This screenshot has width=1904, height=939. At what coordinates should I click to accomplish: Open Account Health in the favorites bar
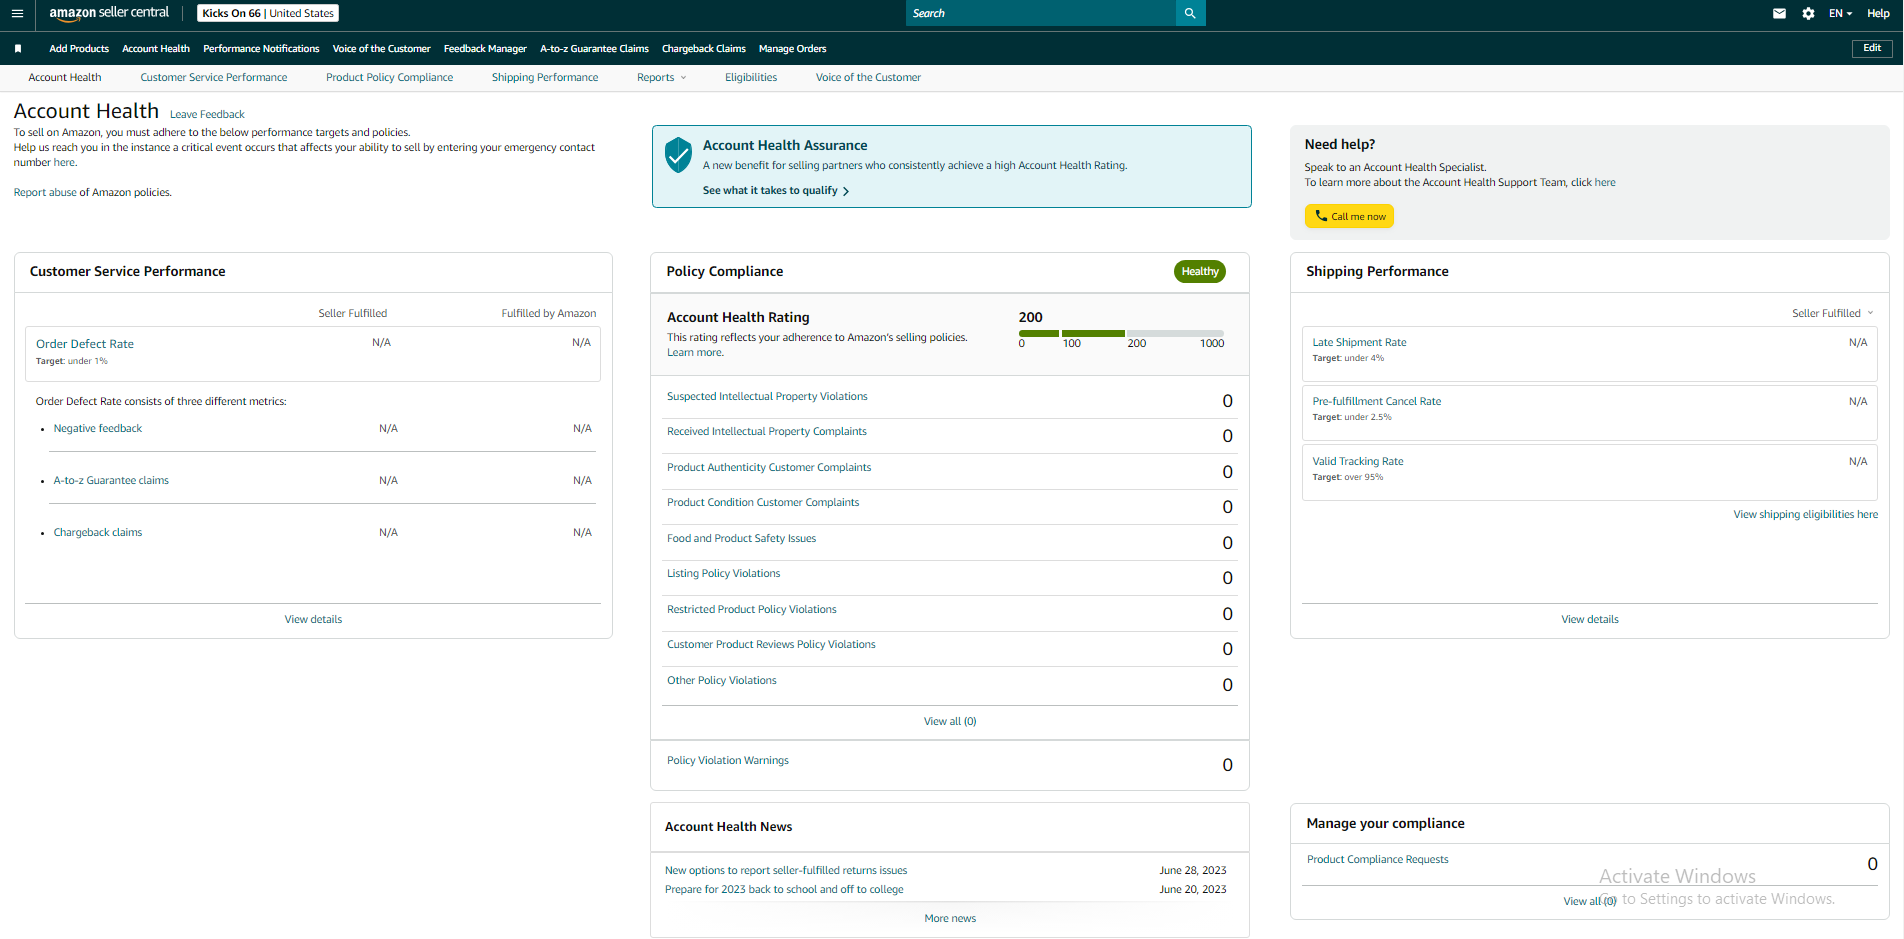tap(156, 48)
